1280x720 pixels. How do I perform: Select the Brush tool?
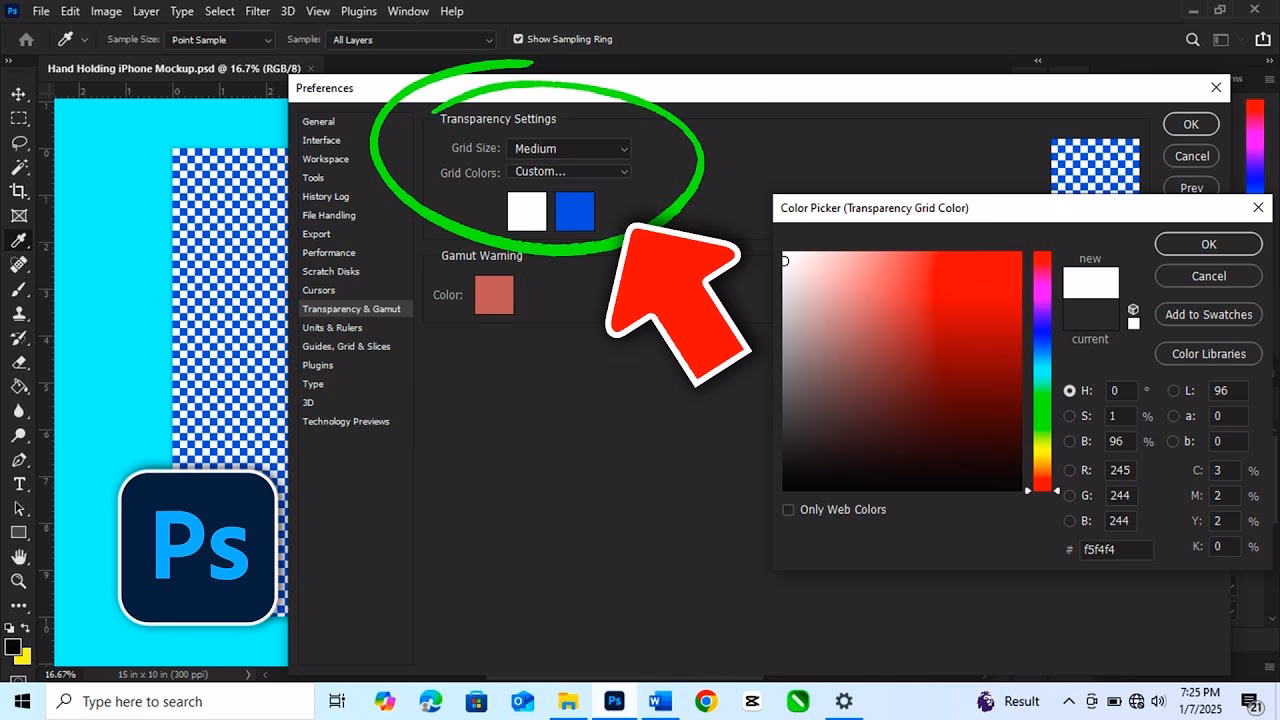click(x=18, y=290)
